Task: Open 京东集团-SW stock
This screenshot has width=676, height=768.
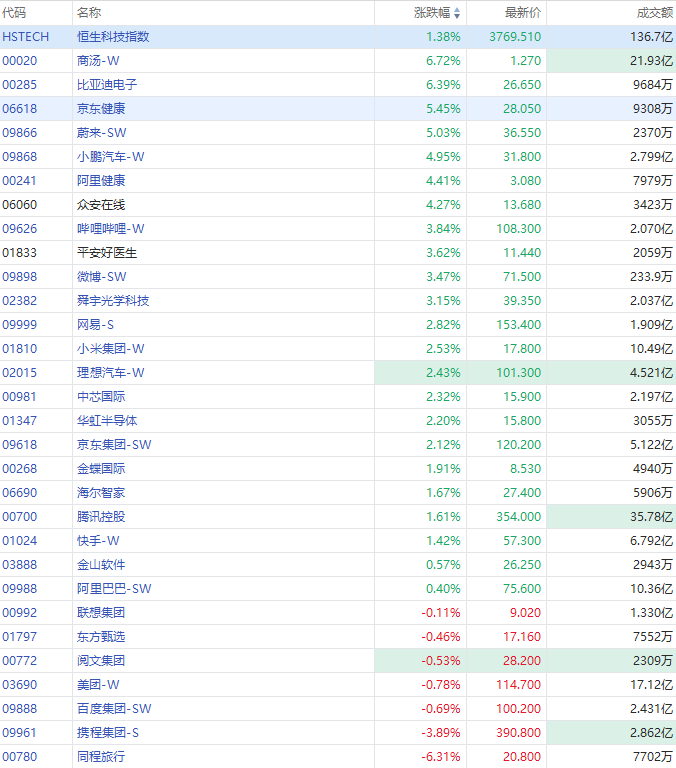Action: (x=114, y=445)
